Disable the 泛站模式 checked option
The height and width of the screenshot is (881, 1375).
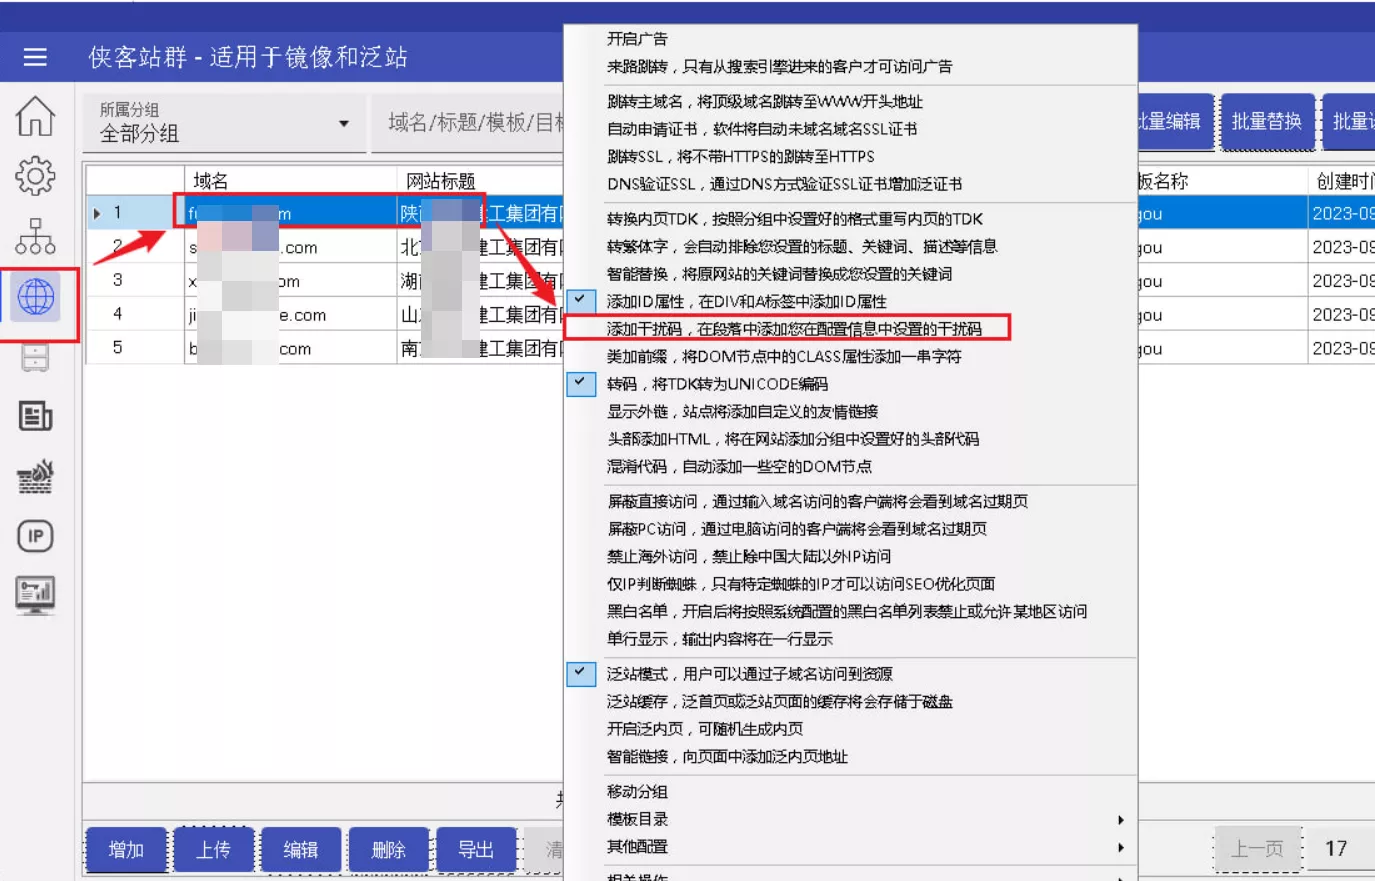point(748,674)
